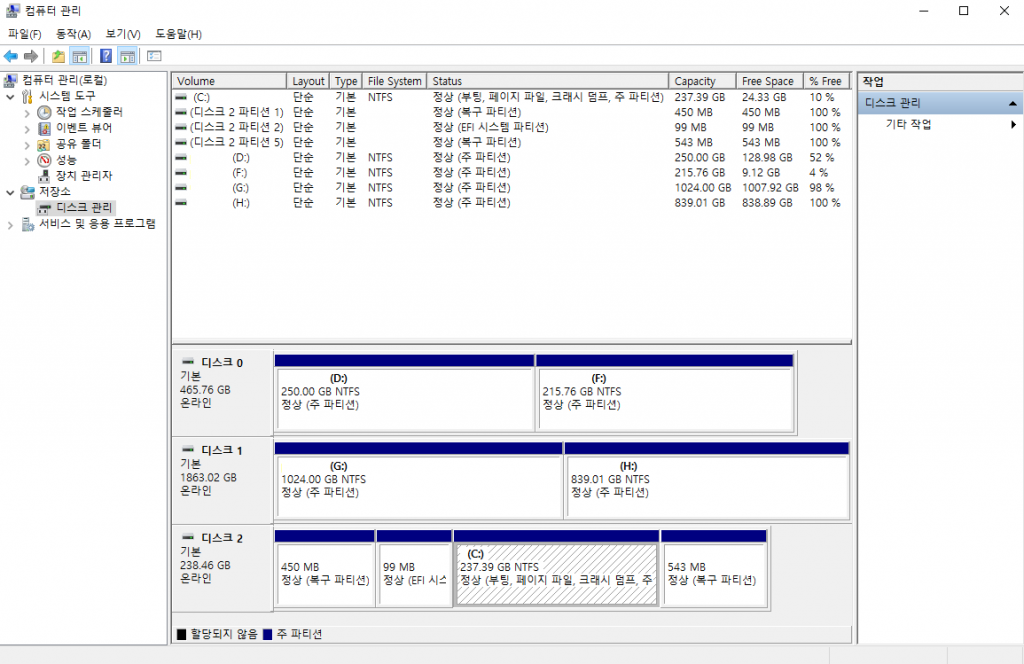The width and height of the screenshot is (1024, 664).
Task: Click the Back arrow toolbar icon
Action: coord(10,56)
